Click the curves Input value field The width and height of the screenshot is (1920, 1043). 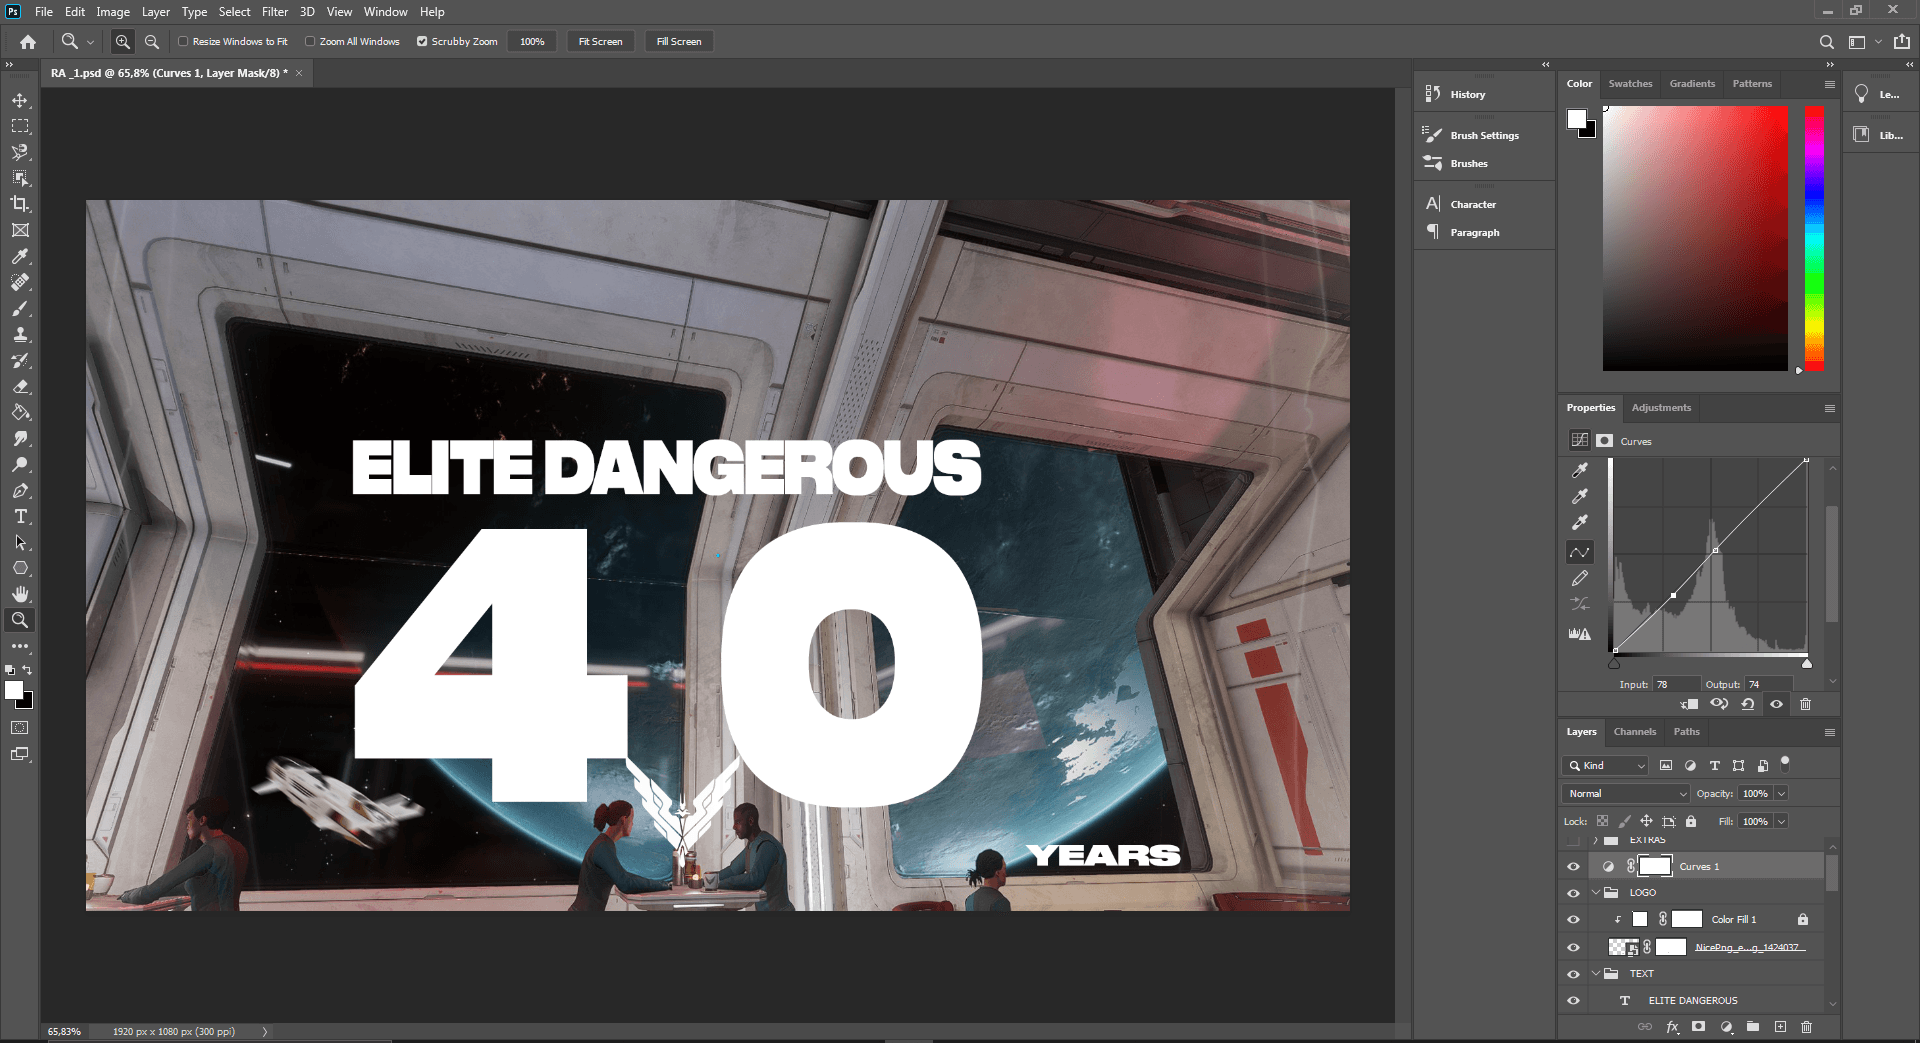click(1675, 684)
